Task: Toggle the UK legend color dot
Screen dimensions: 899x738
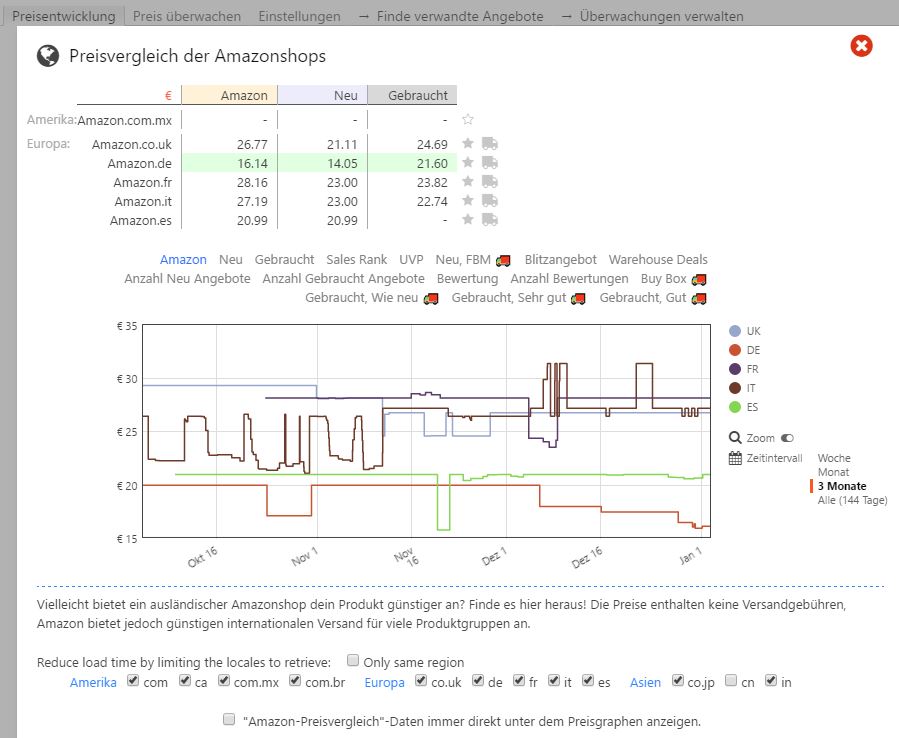Action: 734,331
